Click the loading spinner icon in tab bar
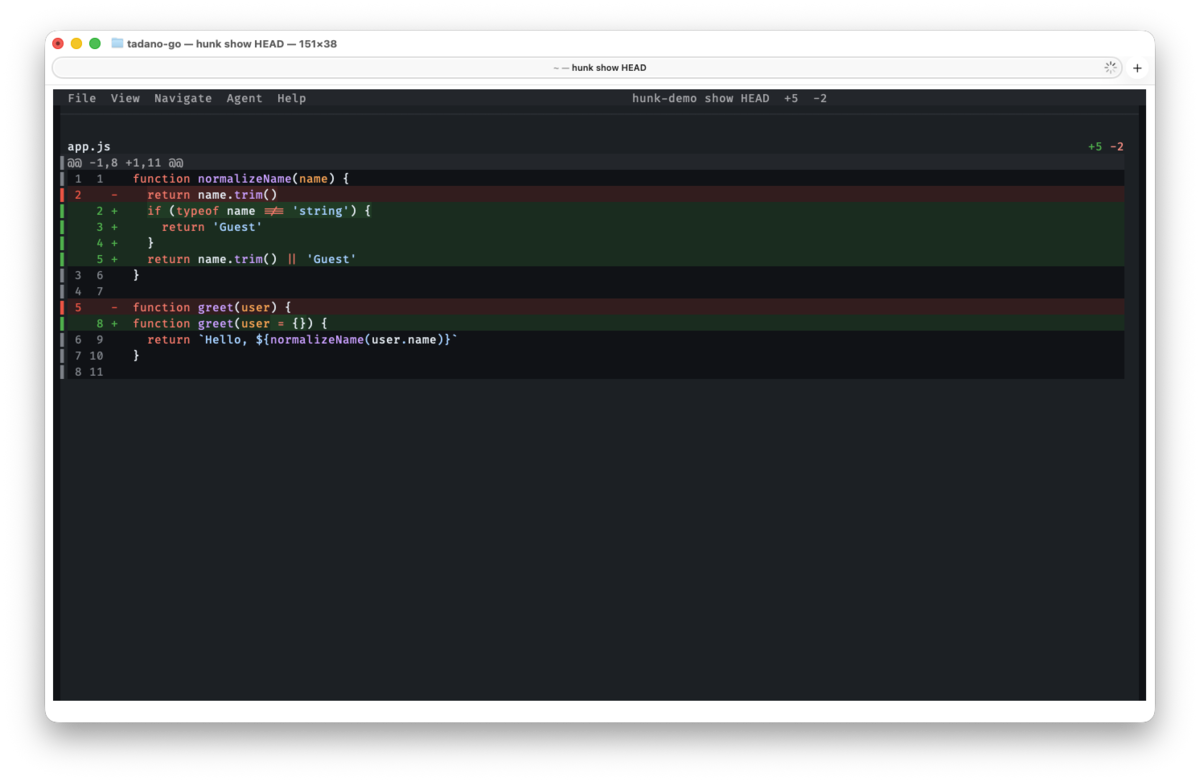1200x782 pixels. 1110,68
